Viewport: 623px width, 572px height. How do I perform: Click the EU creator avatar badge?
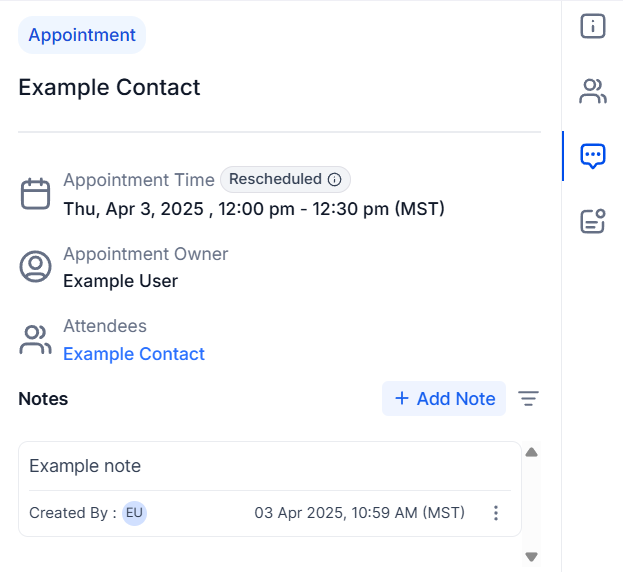click(134, 513)
